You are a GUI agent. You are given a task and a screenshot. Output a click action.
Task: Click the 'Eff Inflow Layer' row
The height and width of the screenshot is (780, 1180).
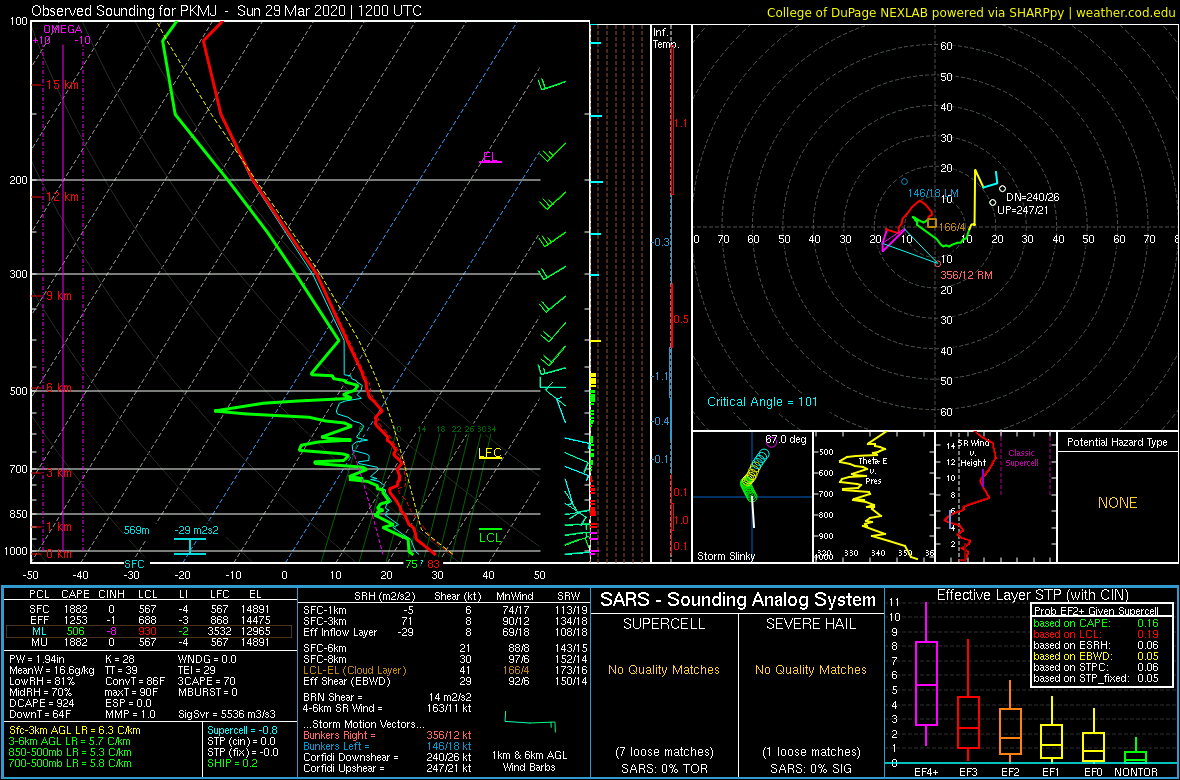coord(444,630)
